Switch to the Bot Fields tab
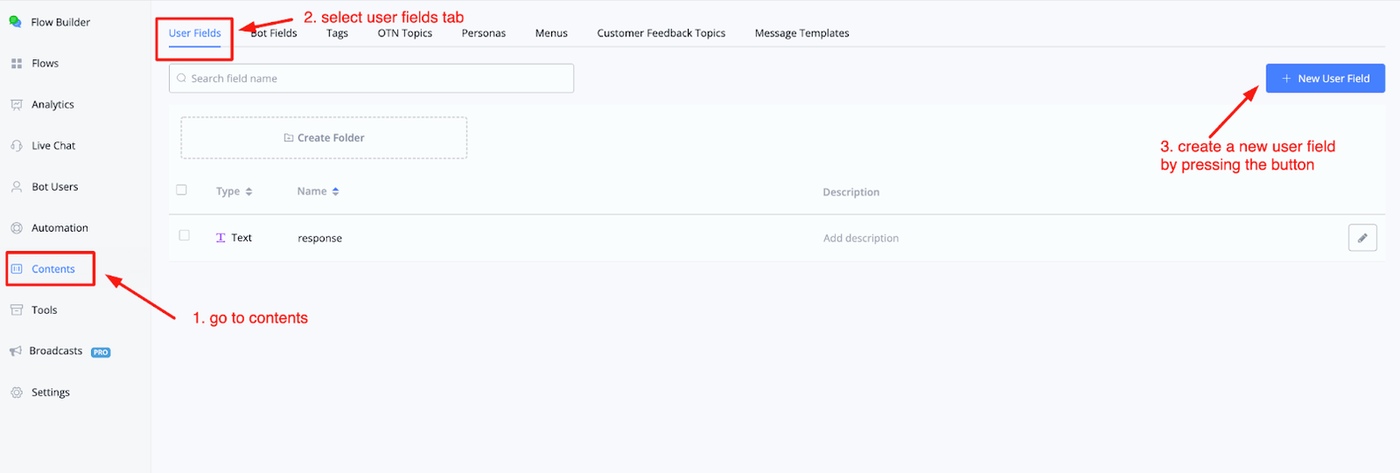This screenshot has height=473, width=1400. tap(274, 33)
